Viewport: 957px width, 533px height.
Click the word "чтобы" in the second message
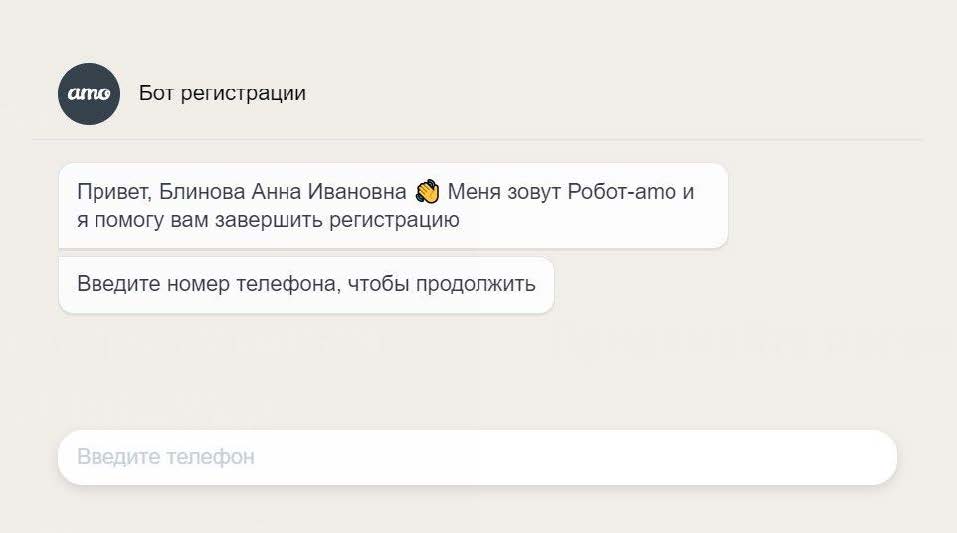pos(373,284)
